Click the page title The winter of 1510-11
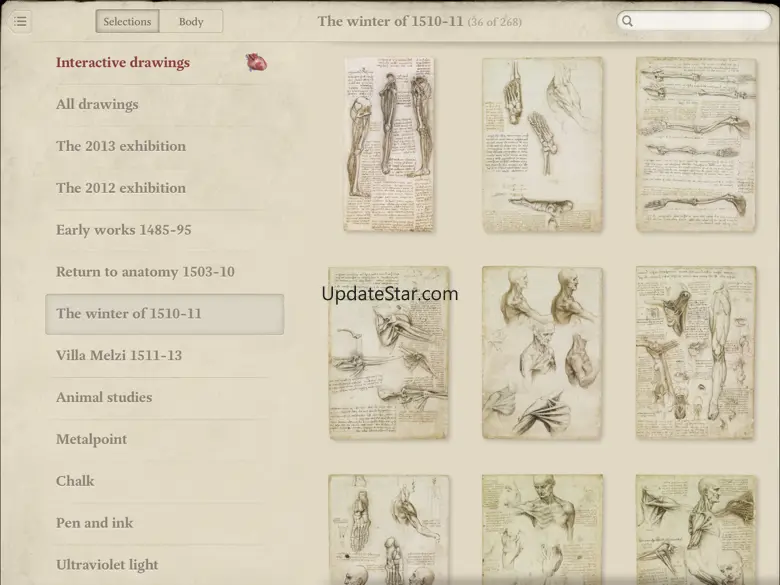This screenshot has height=585, width=780. (390, 21)
